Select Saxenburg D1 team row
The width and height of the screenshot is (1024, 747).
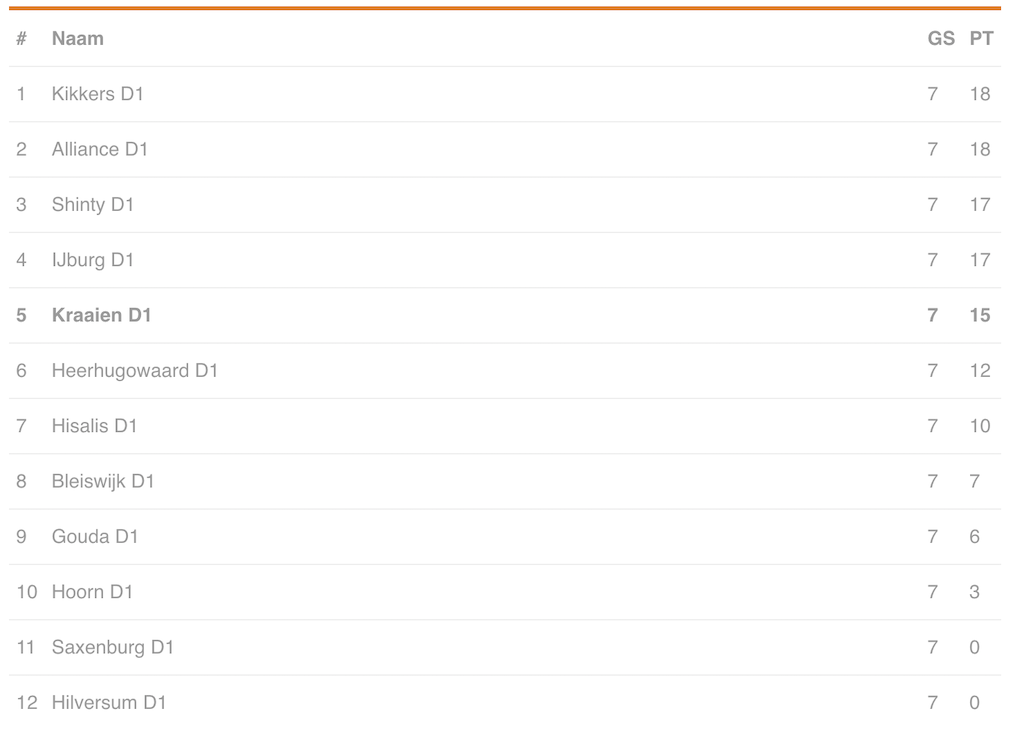click(113, 647)
